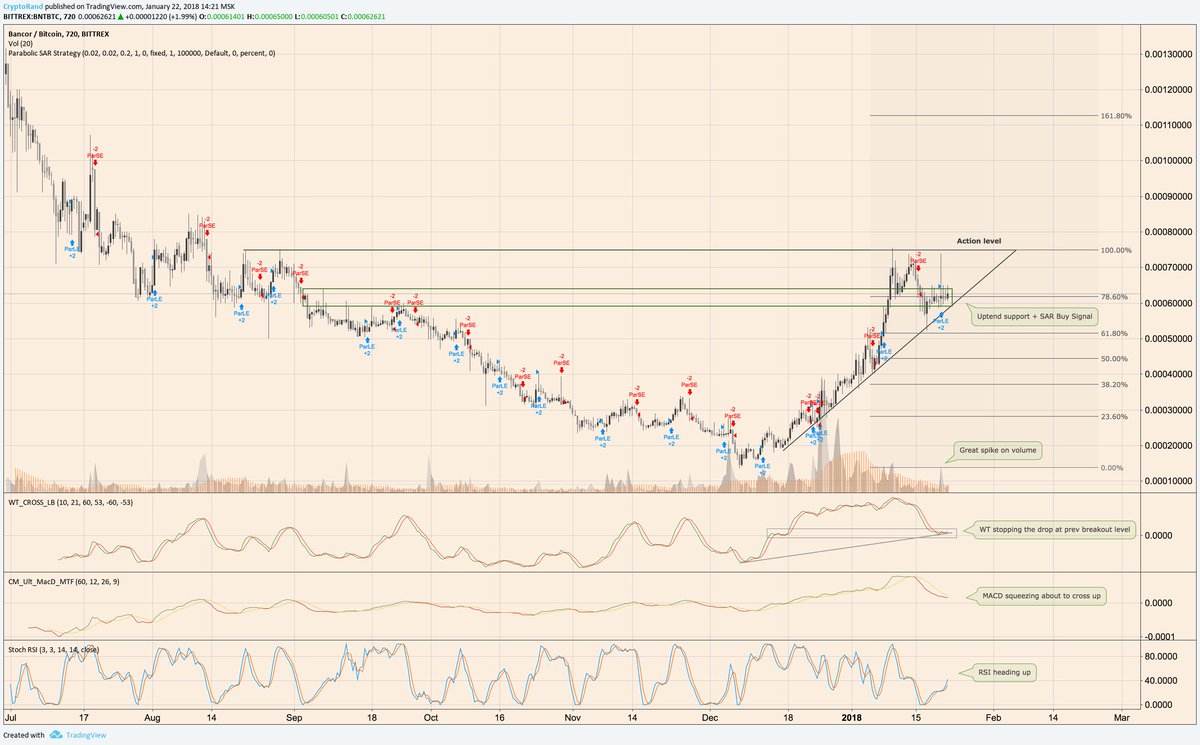Click the Nov label on time axis

572,718
